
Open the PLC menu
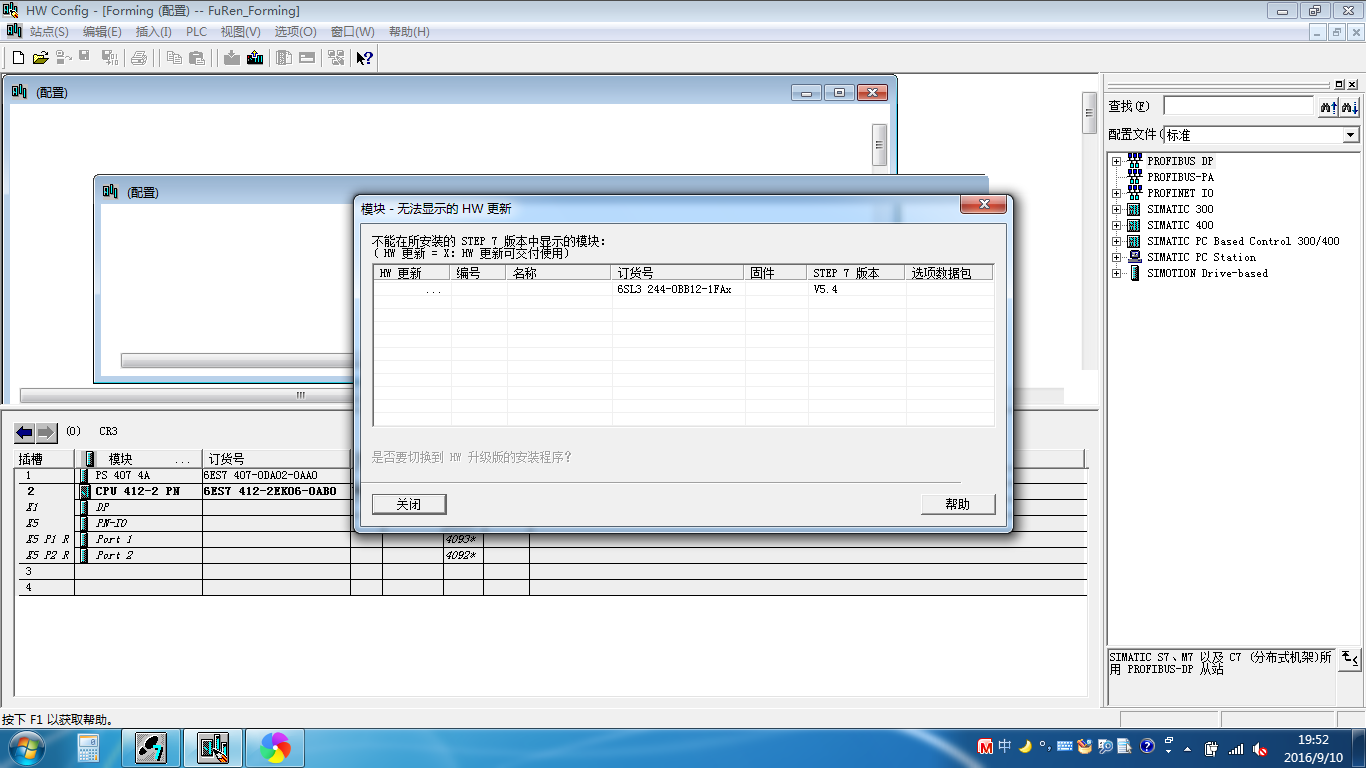[x=196, y=32]
